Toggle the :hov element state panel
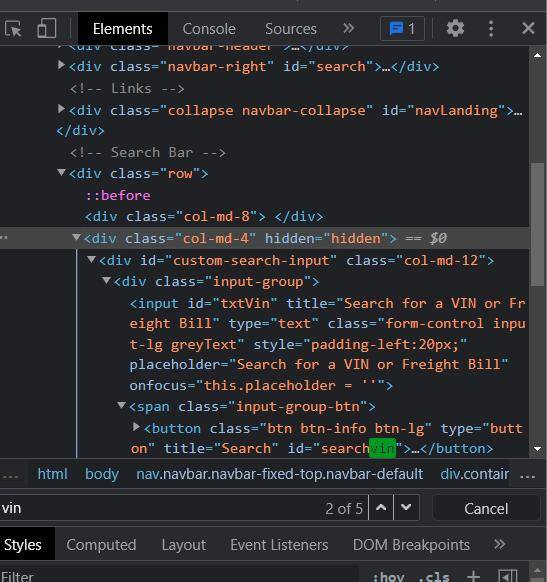Viewport: 547px width, 582px height. (388, 576)
